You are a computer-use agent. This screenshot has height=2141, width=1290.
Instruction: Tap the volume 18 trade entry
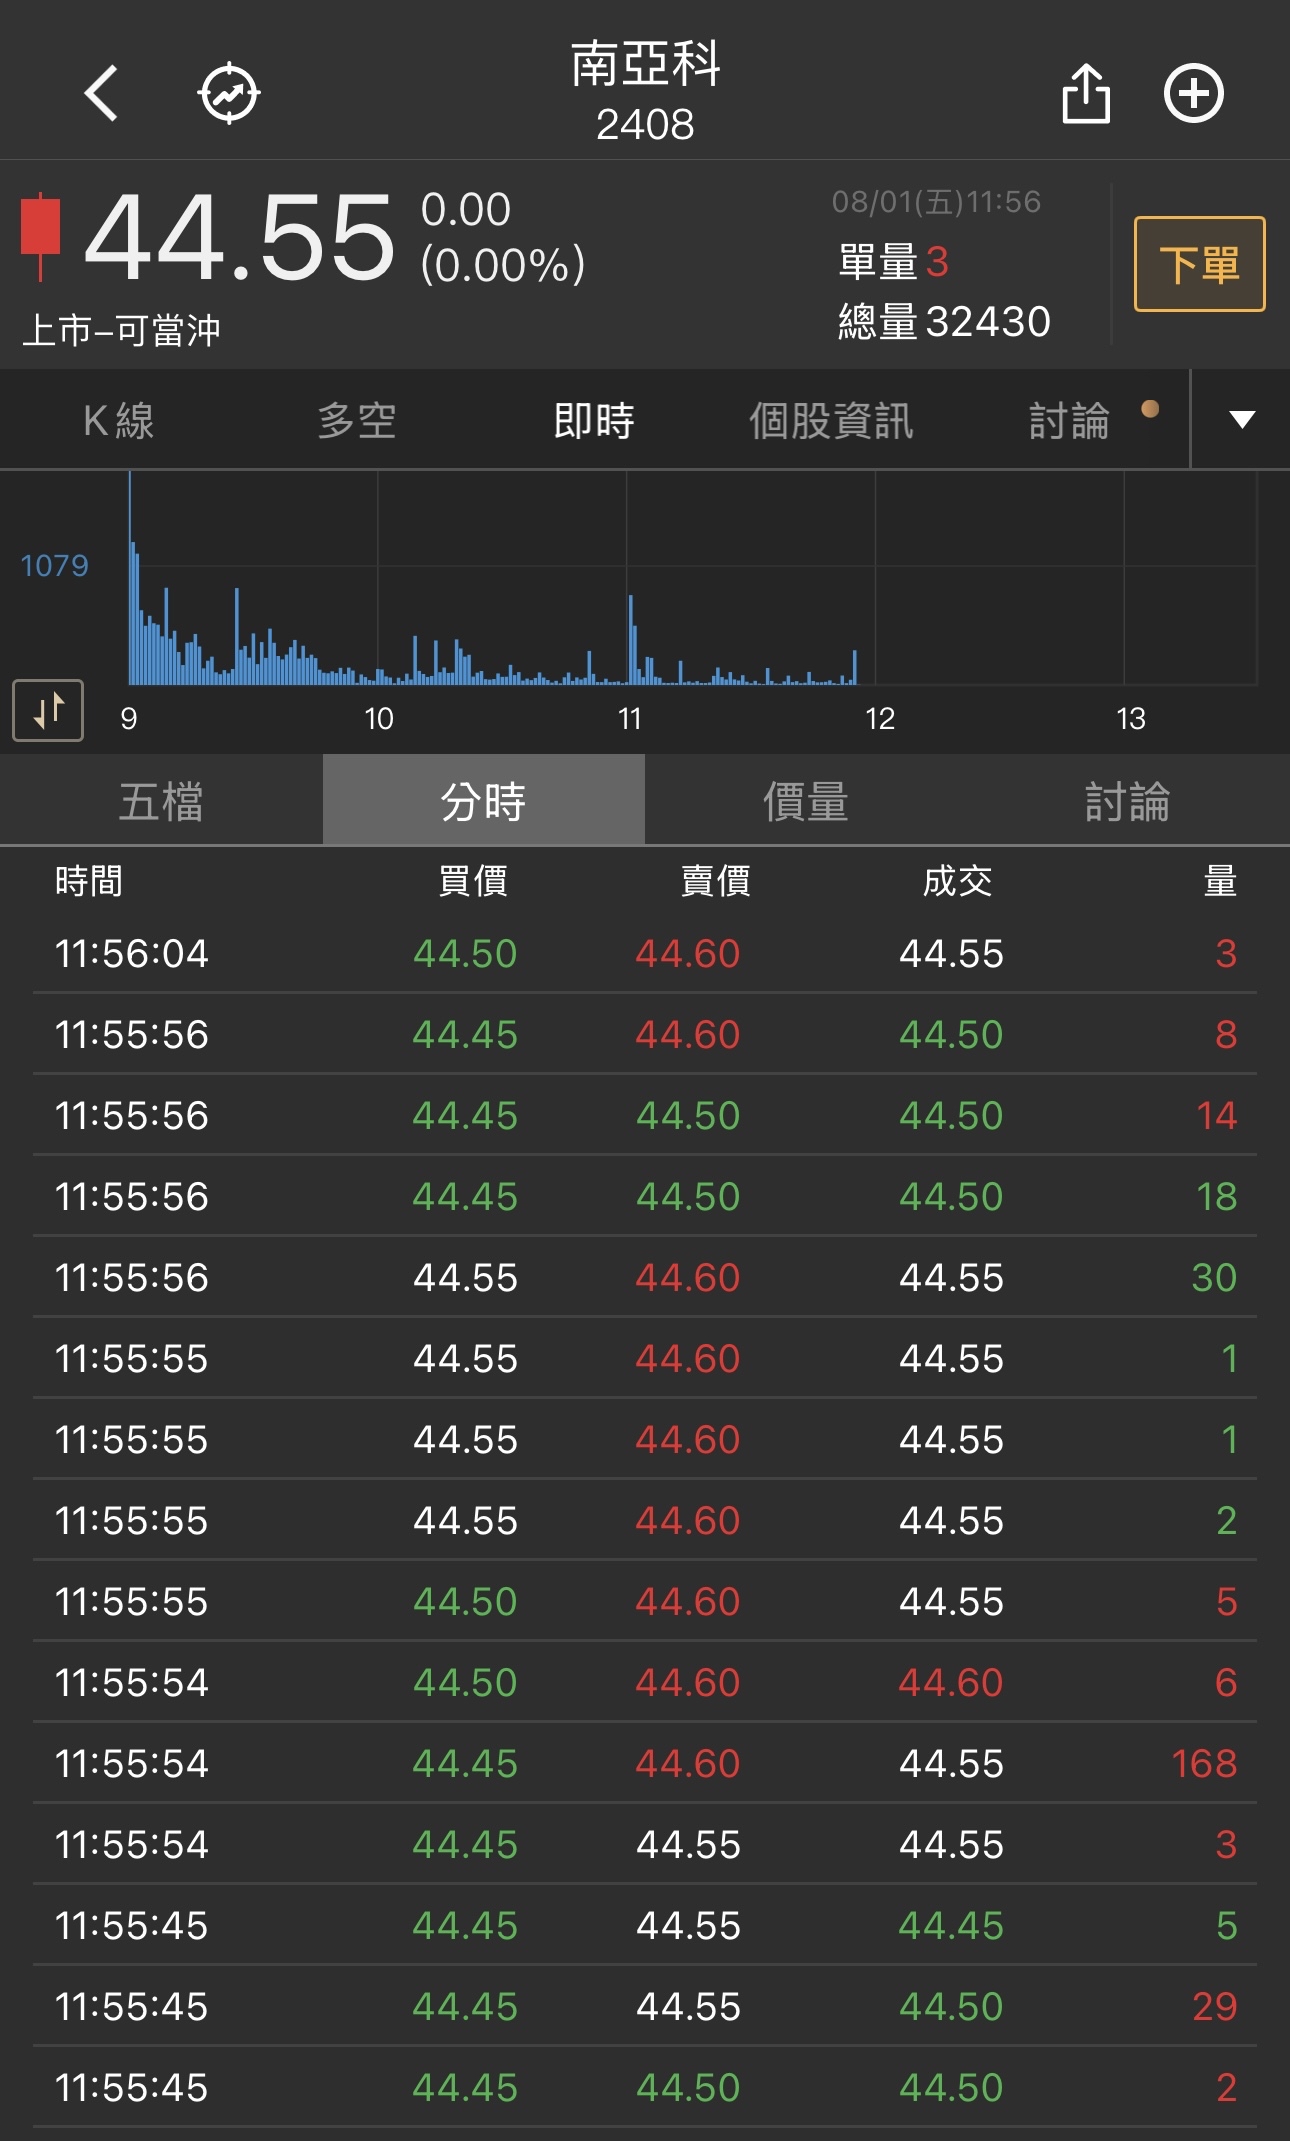[x=1217, y=1197]
